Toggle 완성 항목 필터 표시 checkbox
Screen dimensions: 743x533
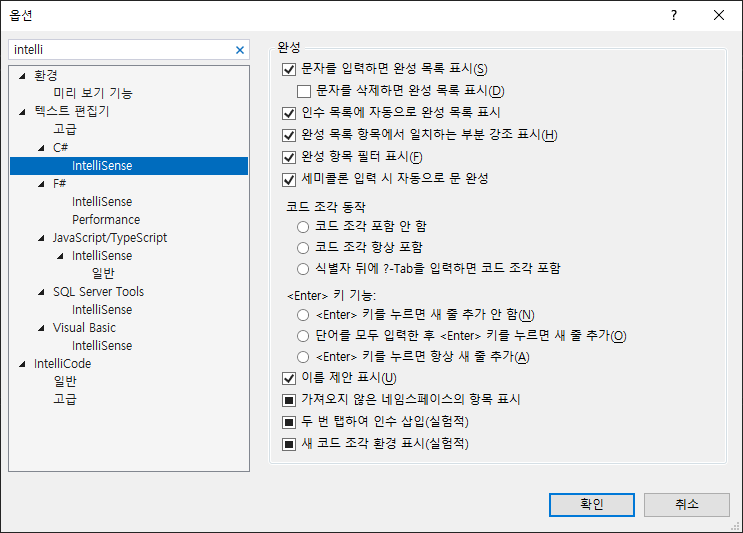(289, 157)
